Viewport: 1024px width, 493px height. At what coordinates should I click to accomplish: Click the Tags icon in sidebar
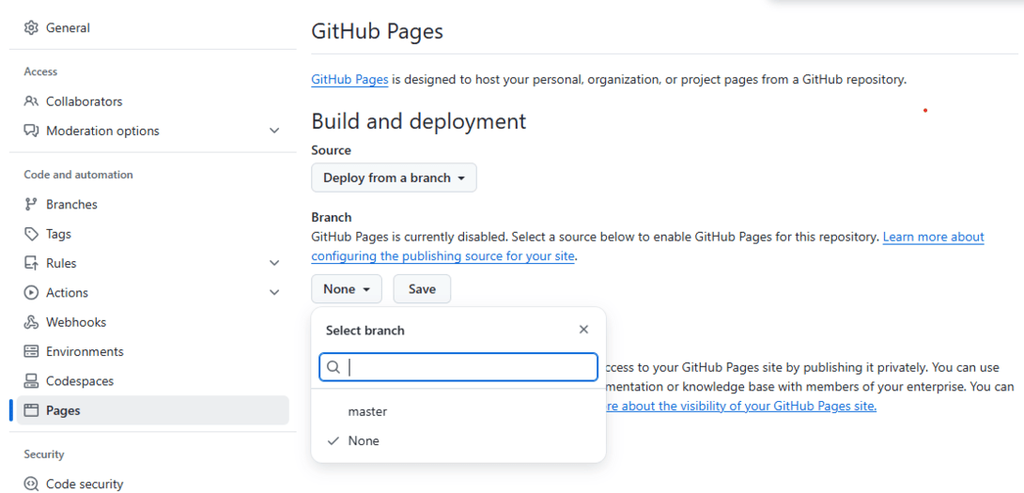click(31, 234)
